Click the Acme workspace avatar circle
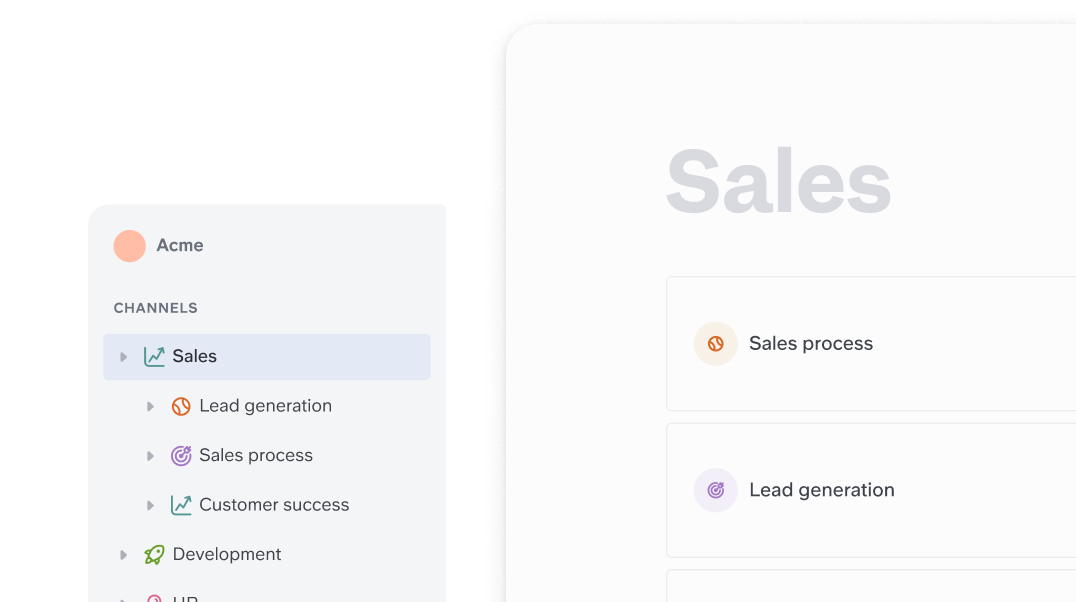Screen dimensions: 1076x602 [x=130, y=246]
